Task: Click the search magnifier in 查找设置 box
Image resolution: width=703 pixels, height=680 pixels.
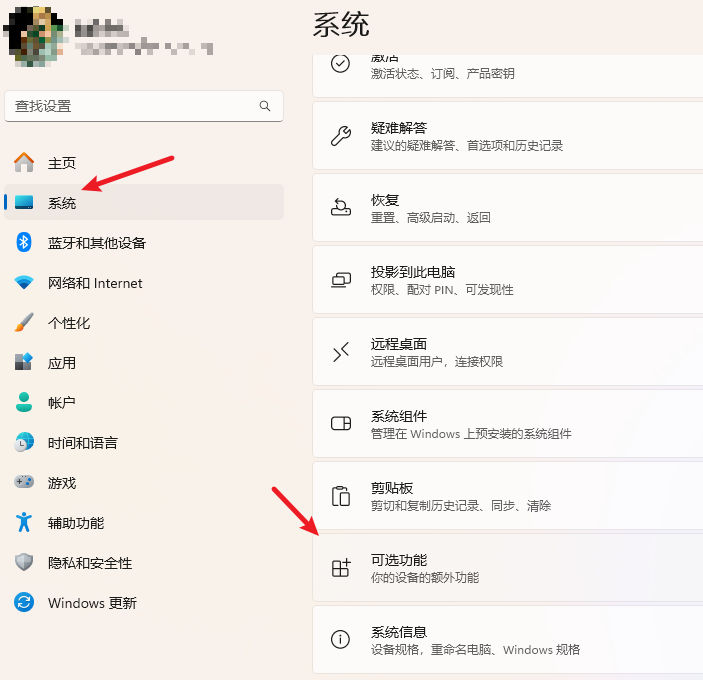Action: click(x=265, y=106)
